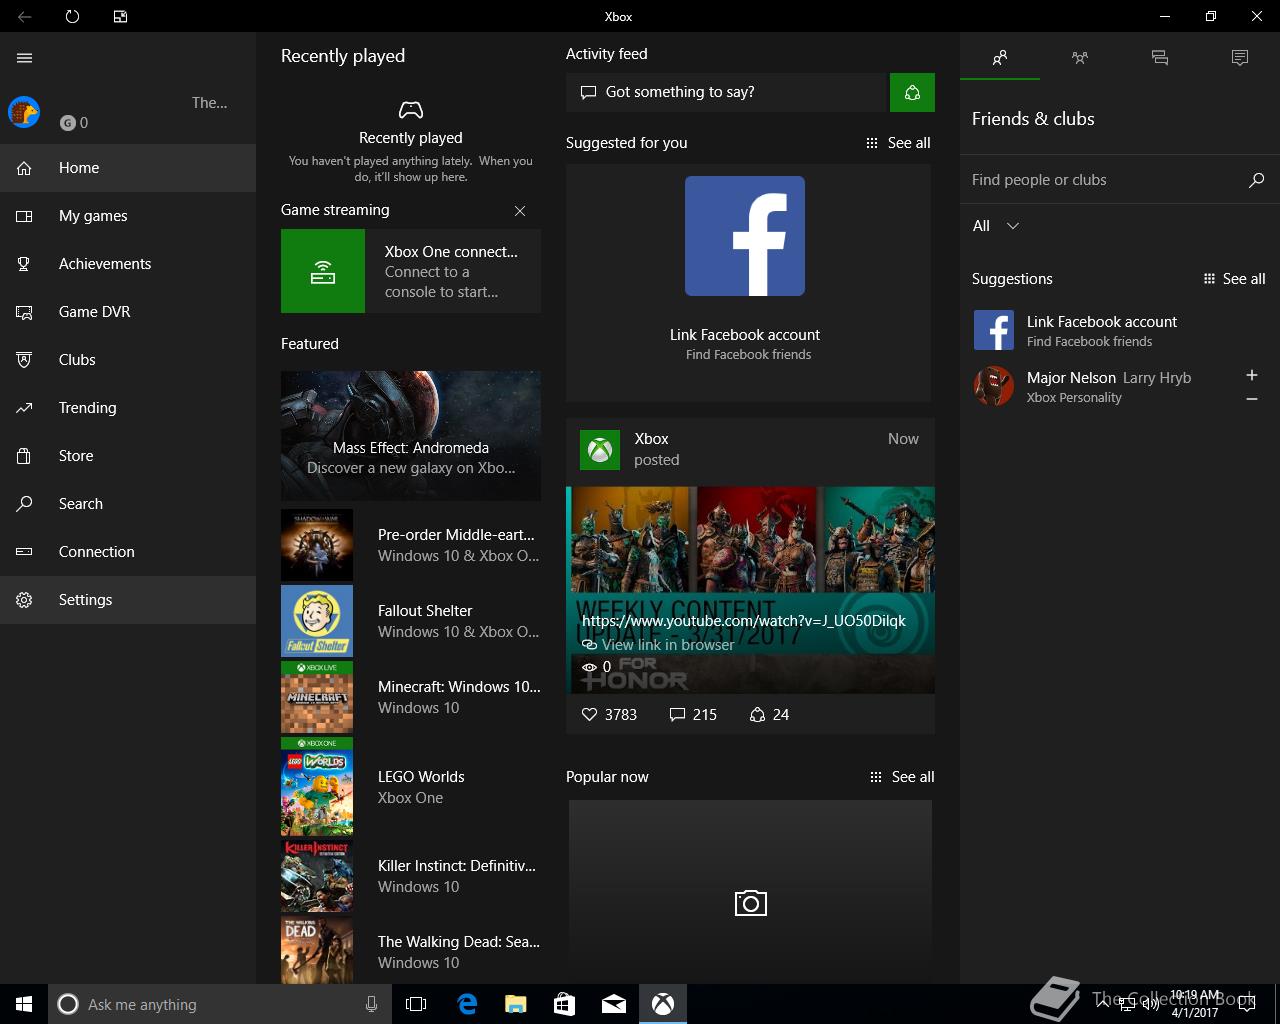This screenshot has height=1024, width=1280.
Task: Dismiss the Game streaming section
Action: (x=520, y=211)
